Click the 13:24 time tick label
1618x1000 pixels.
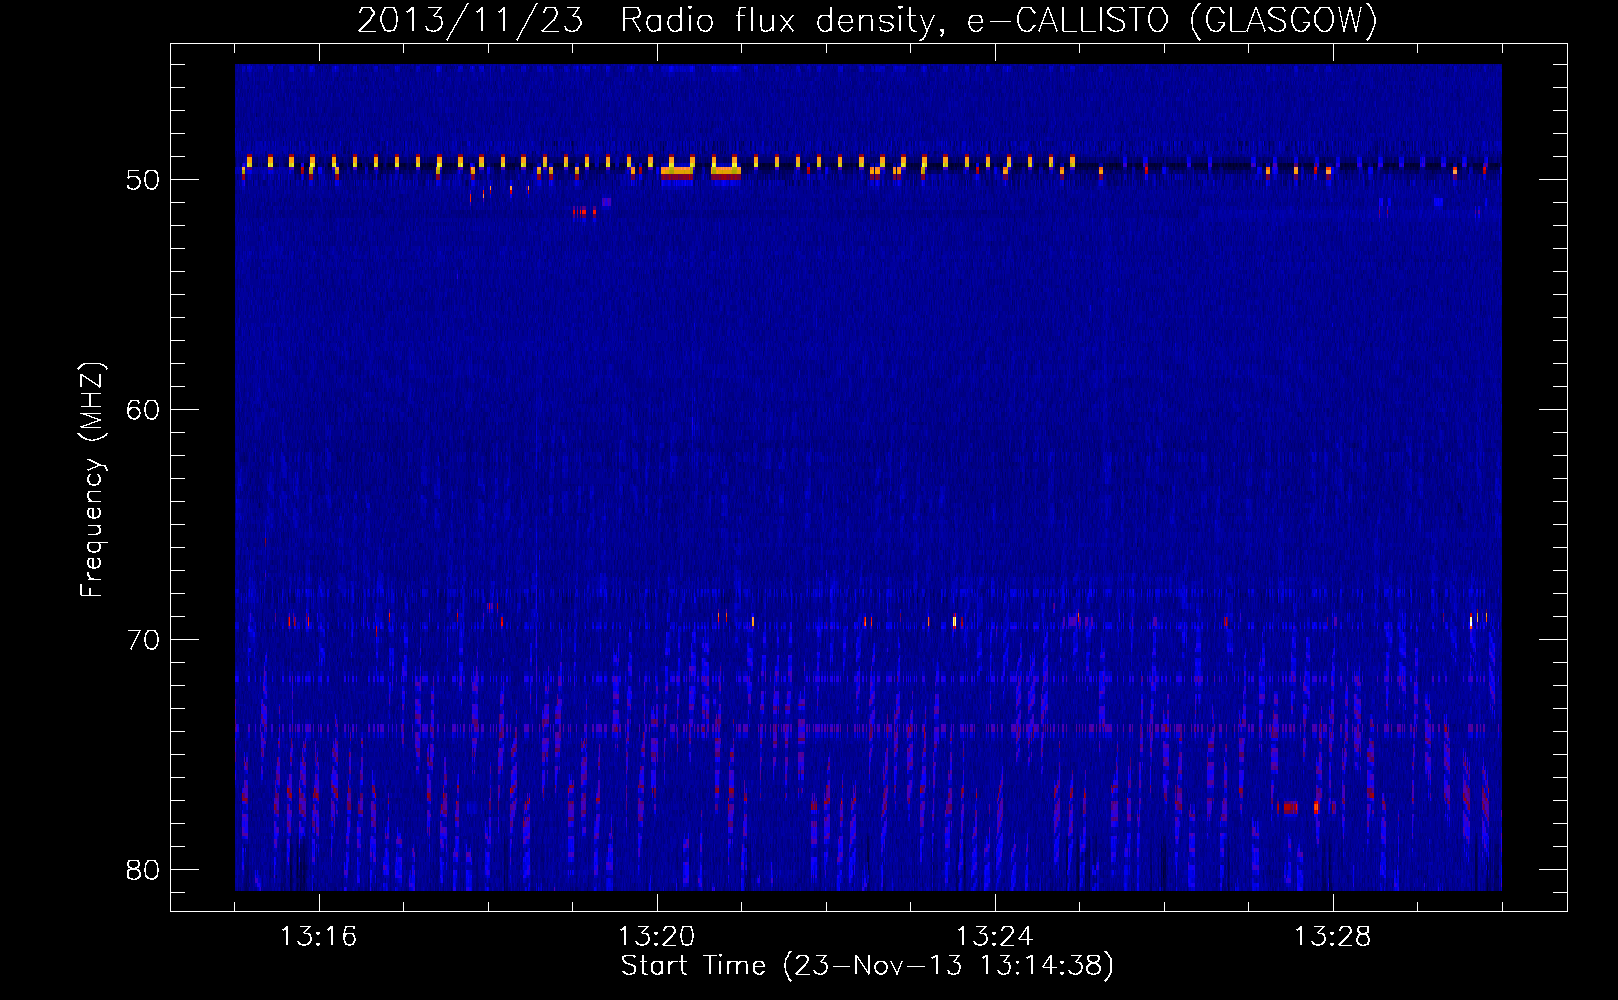tap(994, 937)
